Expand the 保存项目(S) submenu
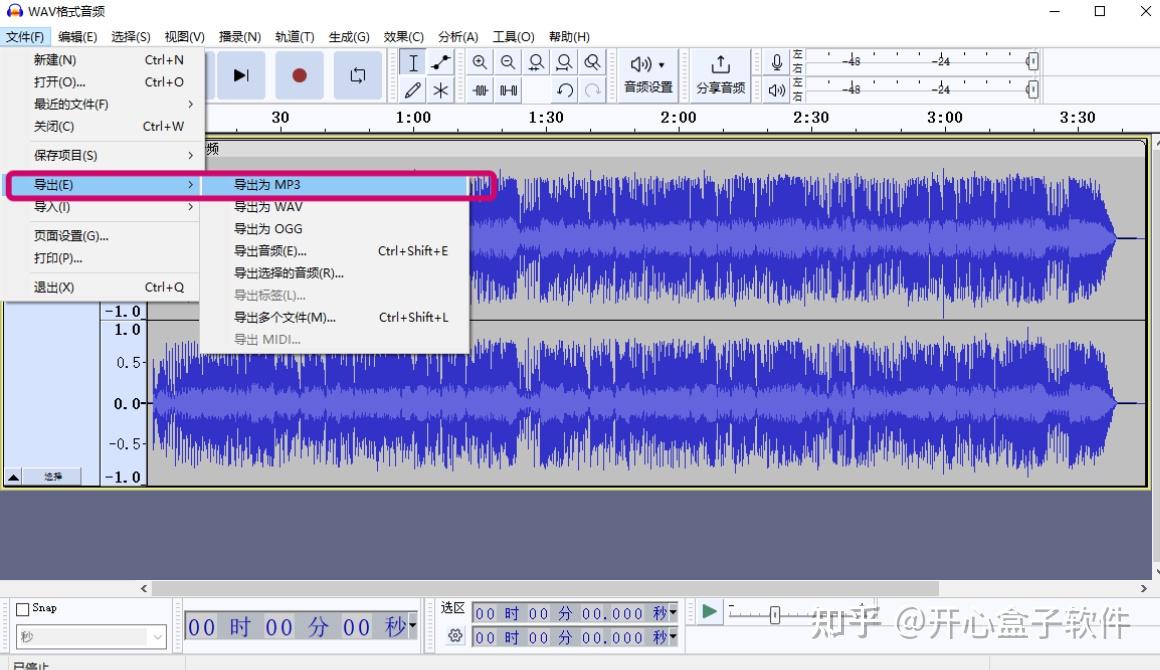The width and height of the screenshot is (1160, 670). tap(102, 155)
